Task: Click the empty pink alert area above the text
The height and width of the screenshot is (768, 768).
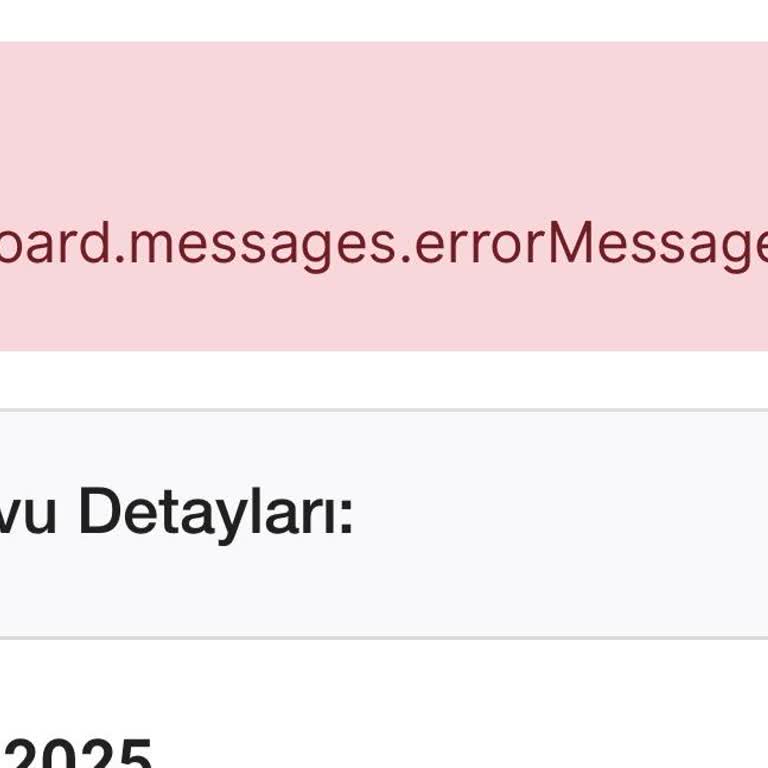Action: pos(384,127)
